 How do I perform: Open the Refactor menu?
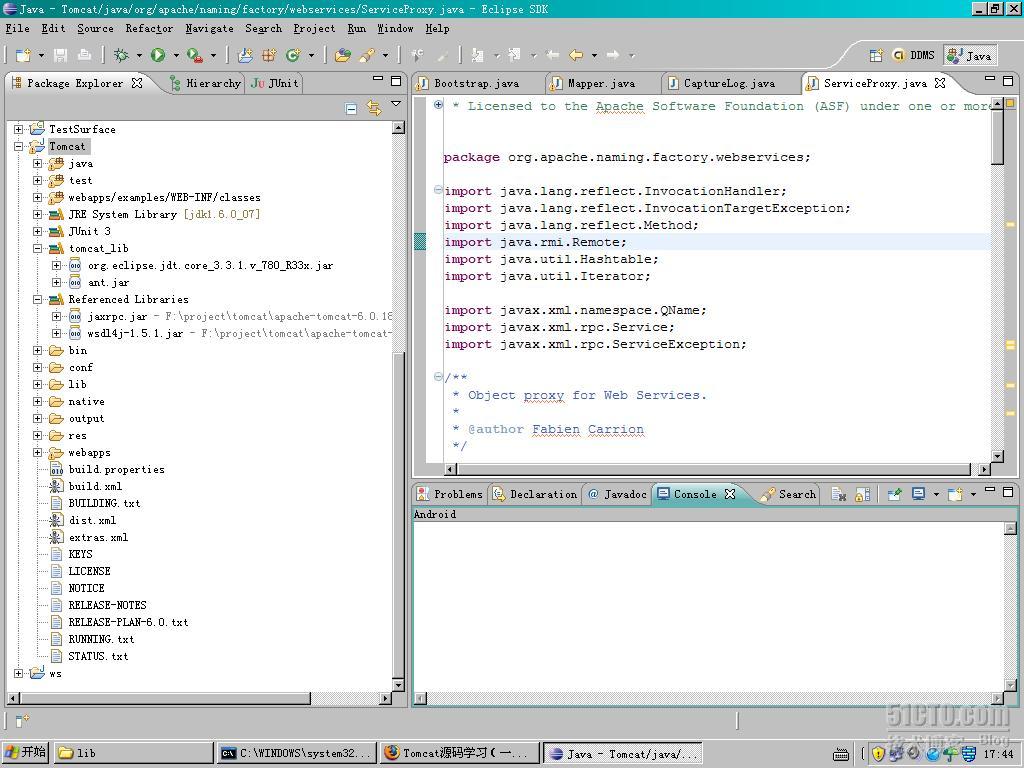[x=149, y=28]
